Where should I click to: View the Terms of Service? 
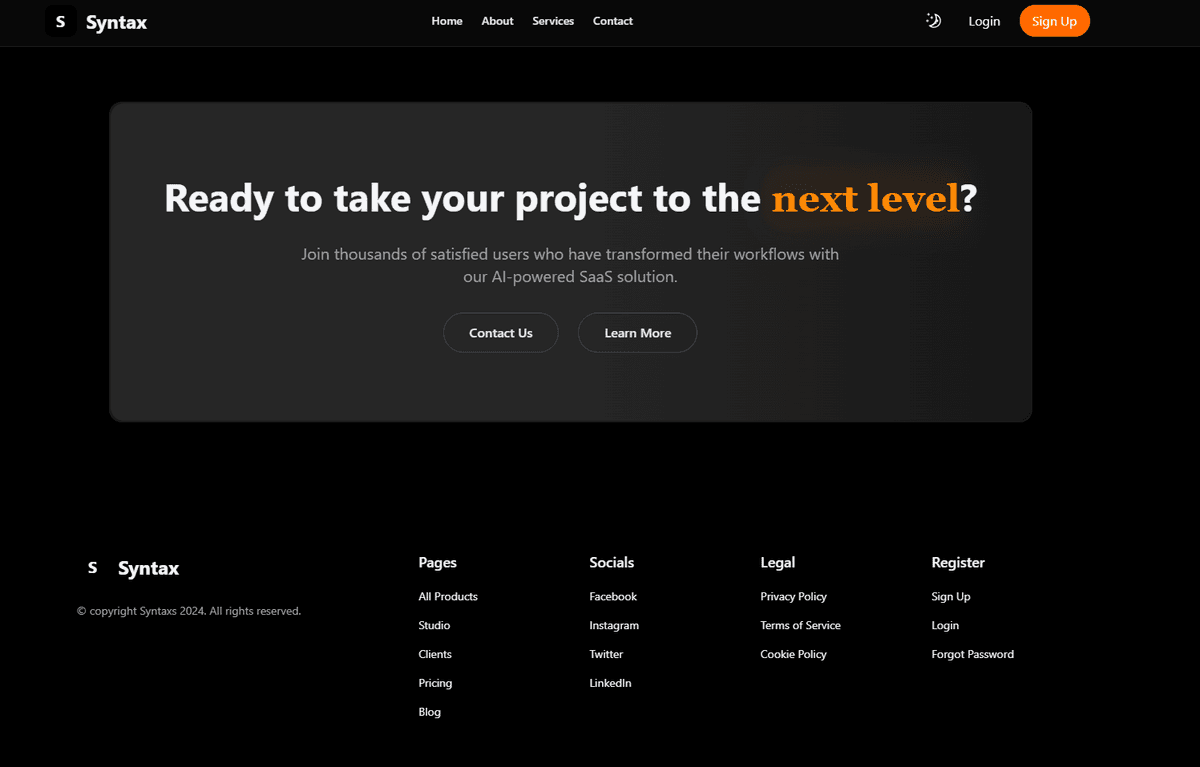tap(800, 625)
